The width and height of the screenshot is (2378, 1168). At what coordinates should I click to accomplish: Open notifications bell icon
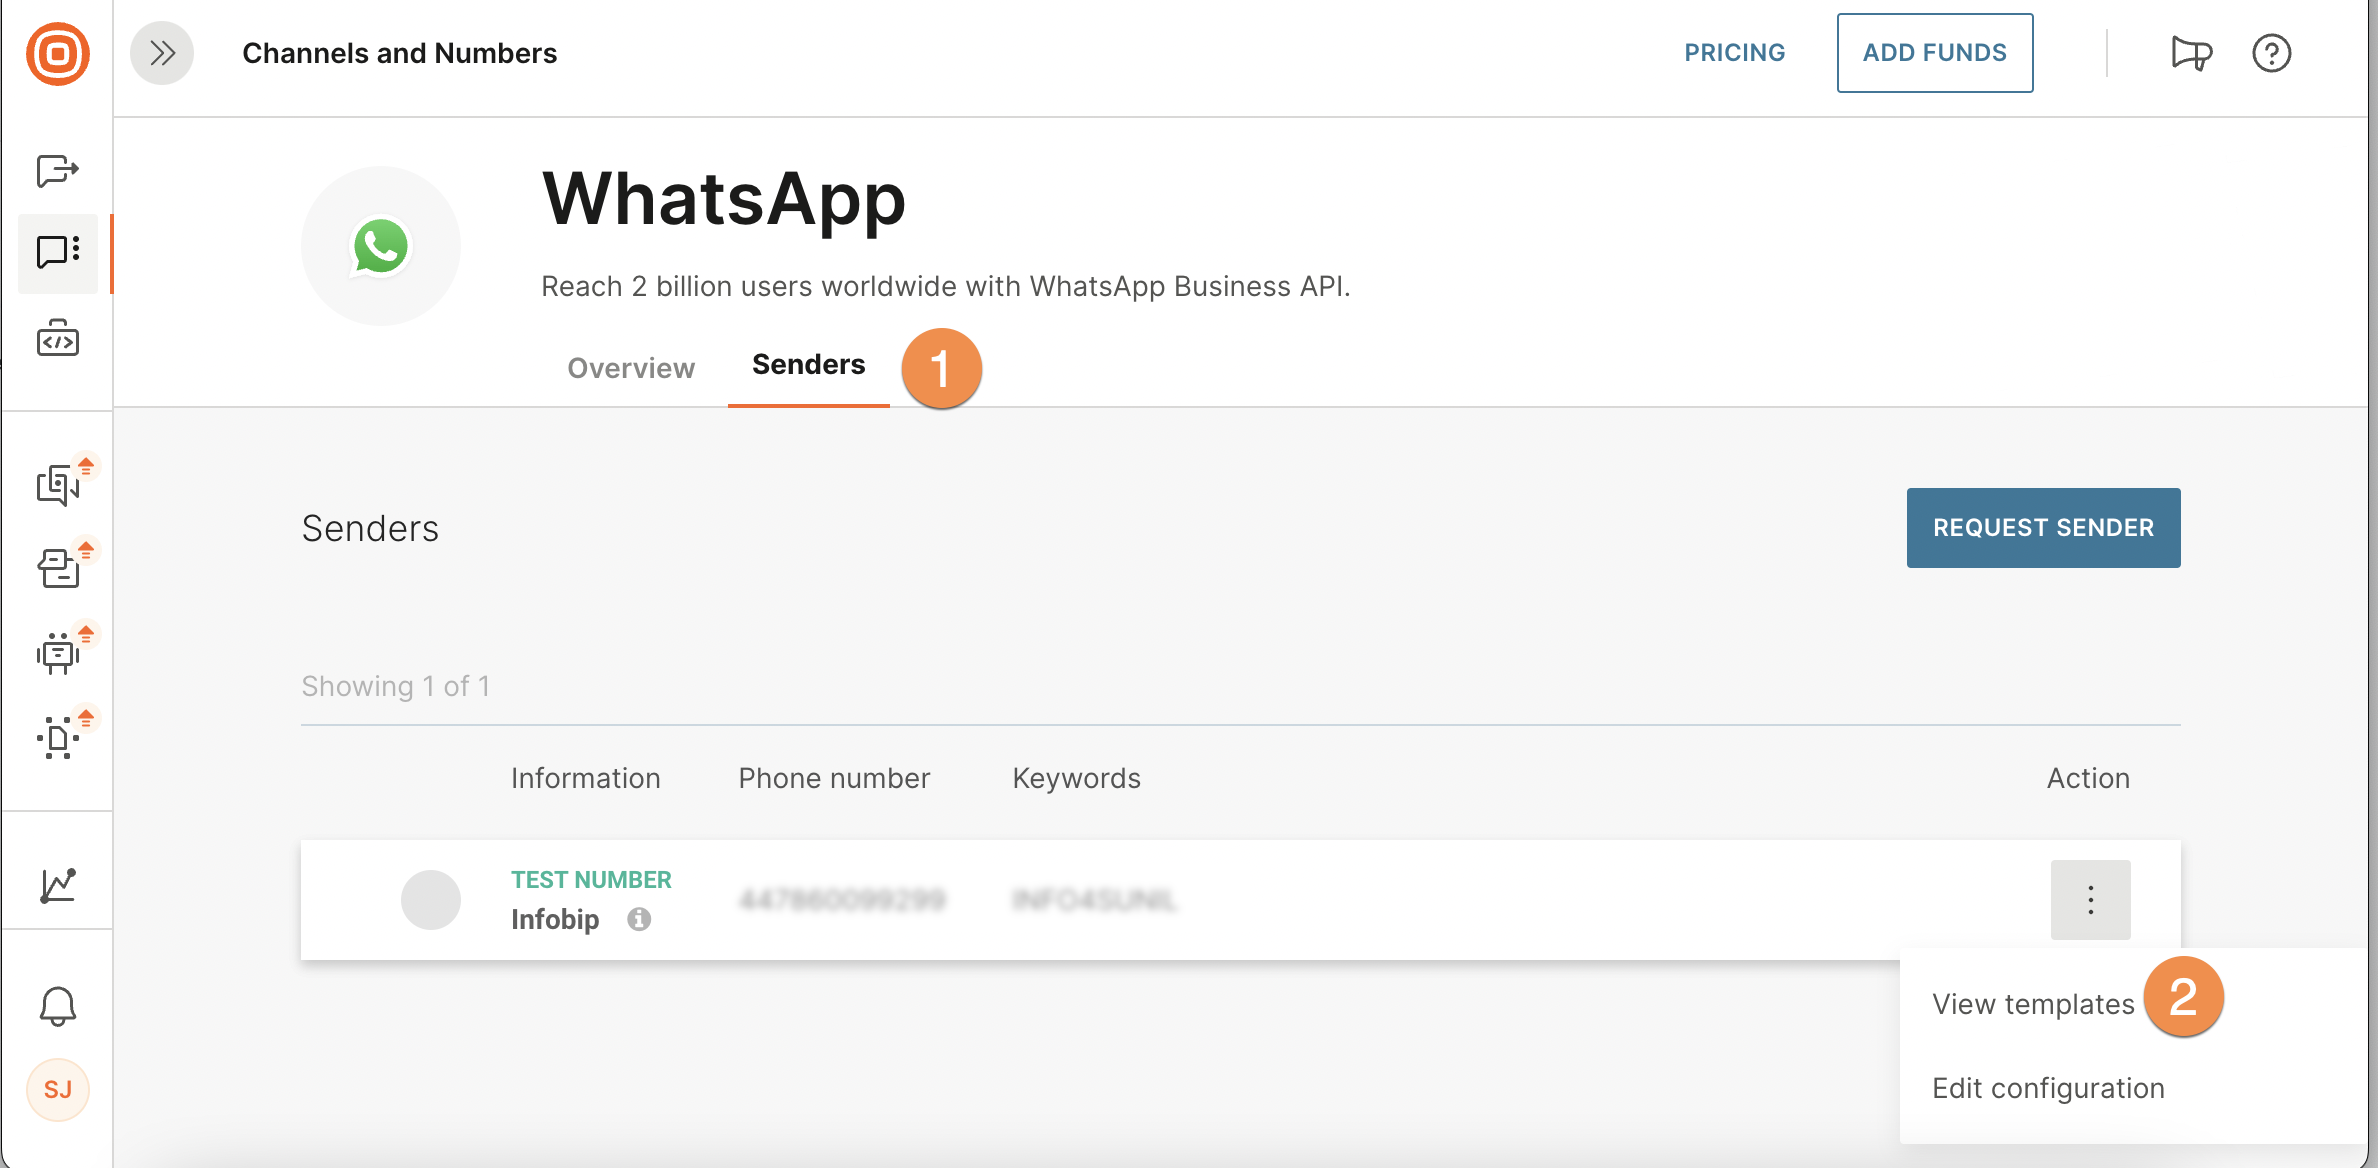coord(58,1006)
